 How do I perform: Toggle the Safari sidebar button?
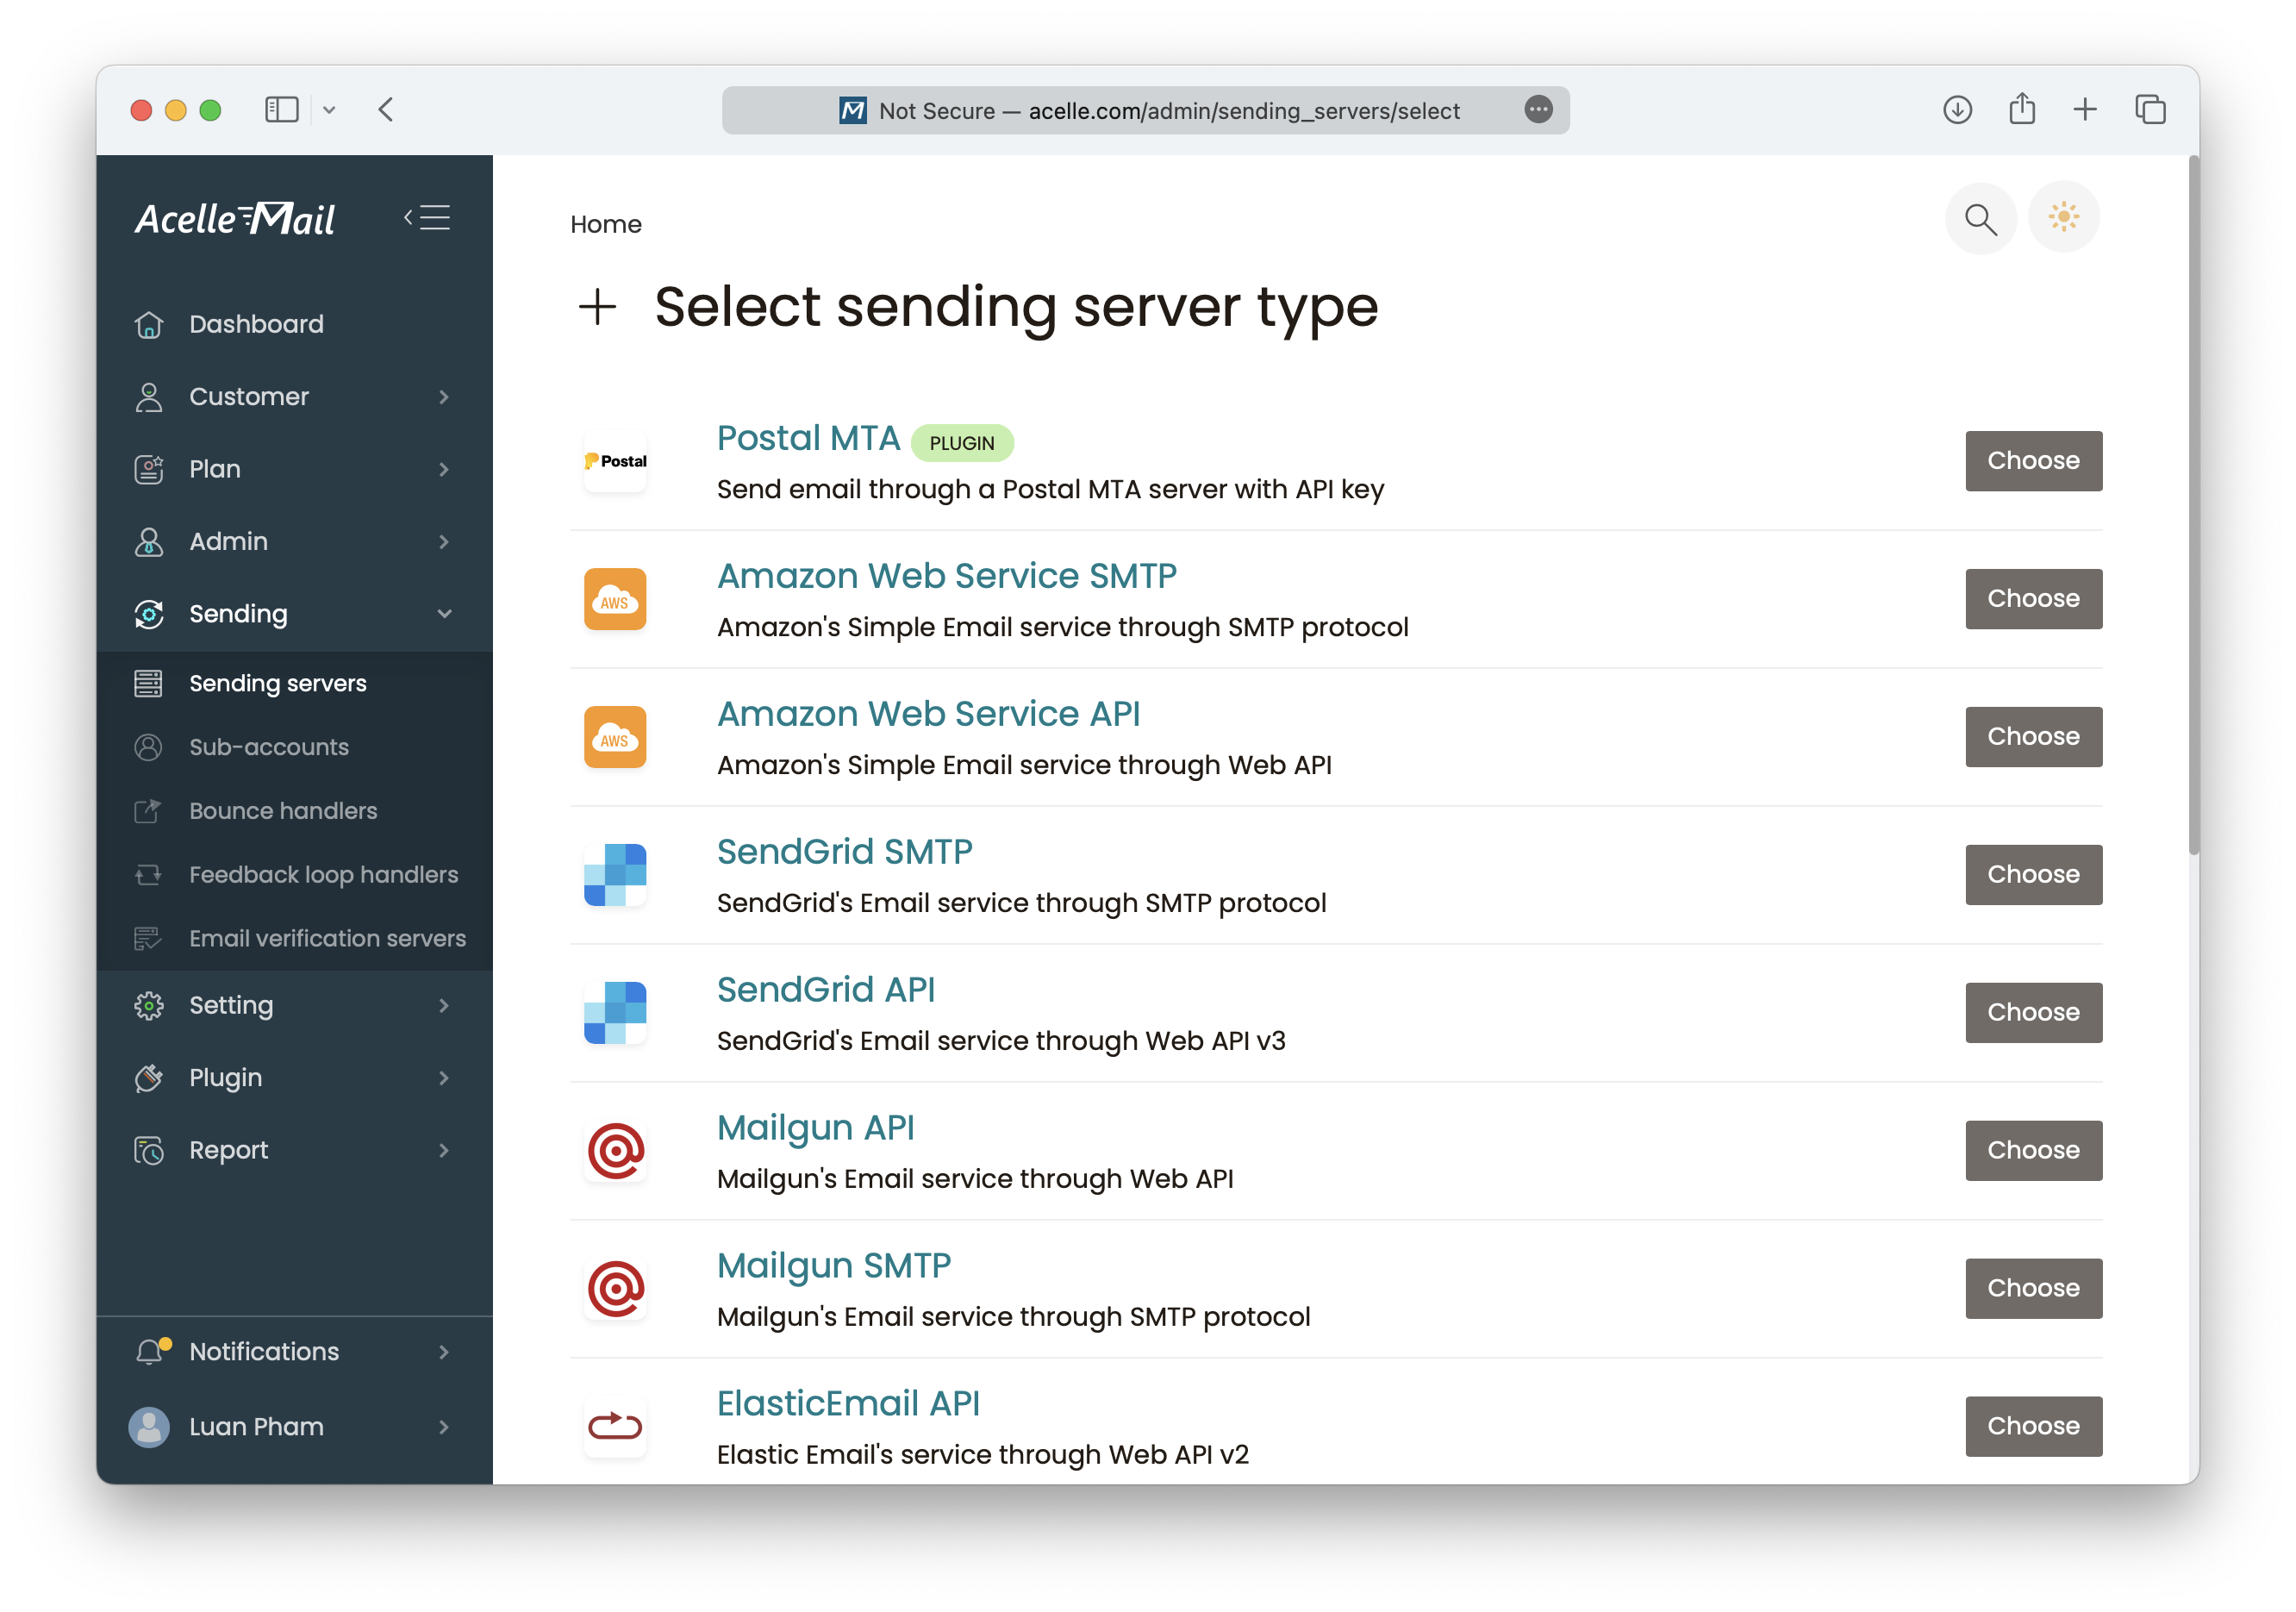282,110
